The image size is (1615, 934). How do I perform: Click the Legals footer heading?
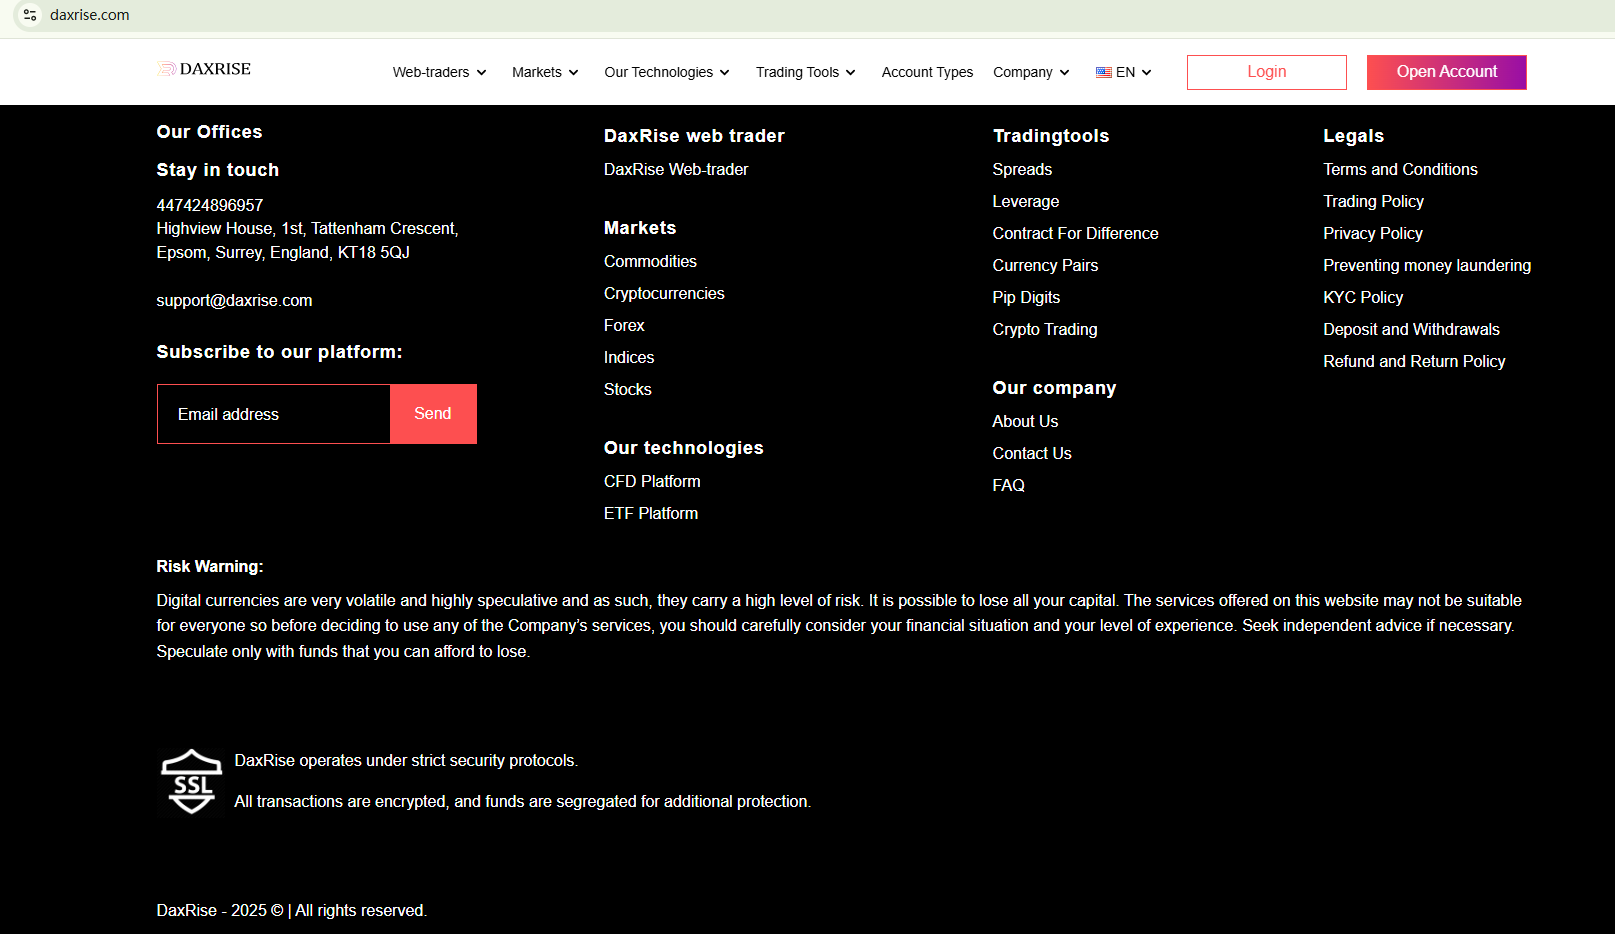point(1353,136)
